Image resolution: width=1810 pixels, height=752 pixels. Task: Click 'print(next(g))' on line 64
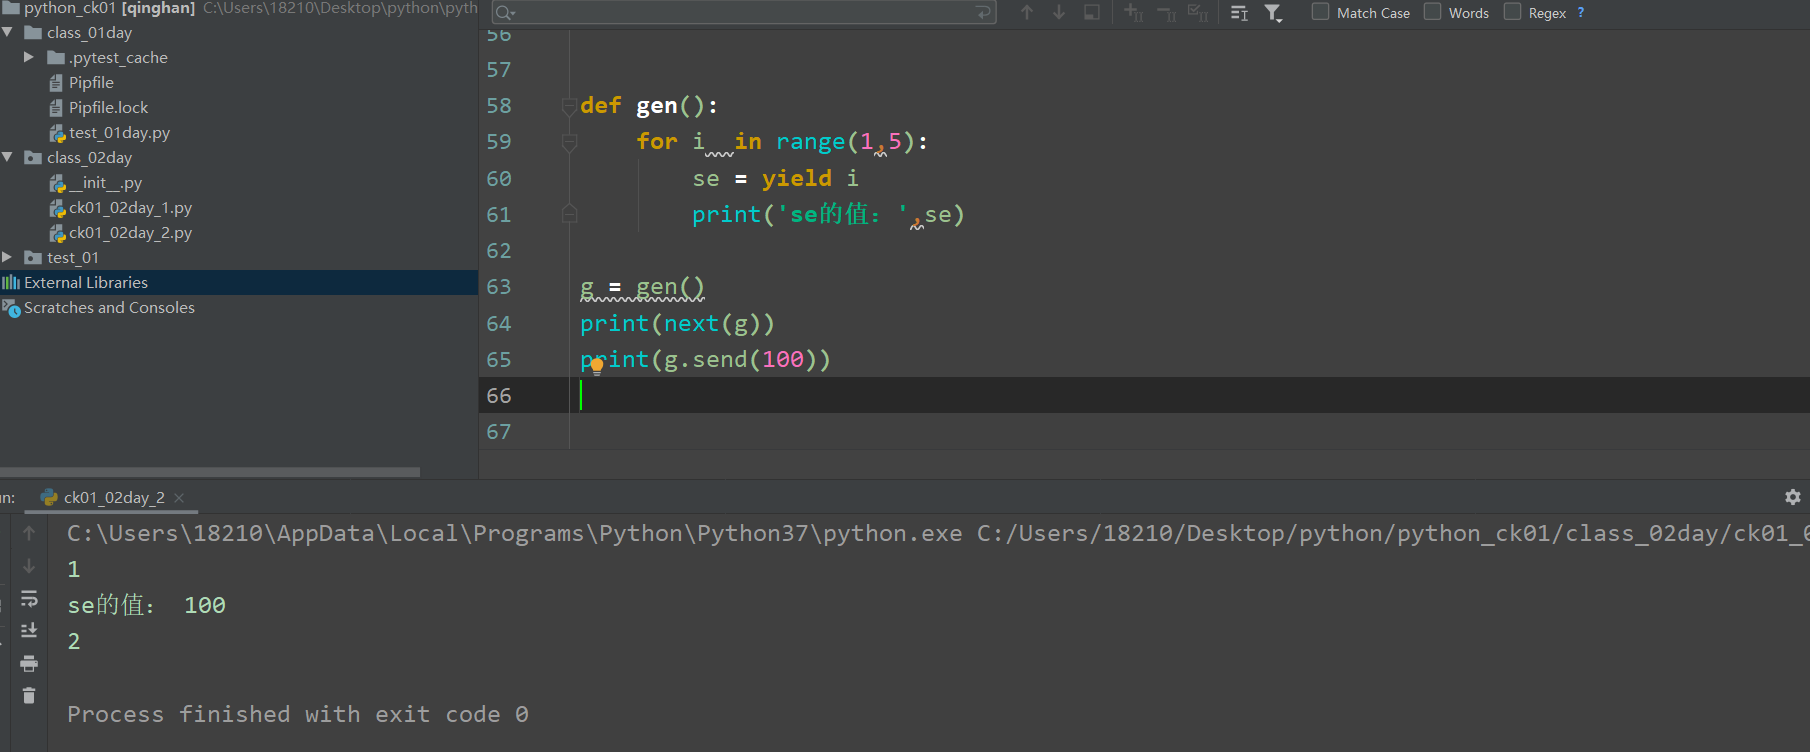coord(677,323)
